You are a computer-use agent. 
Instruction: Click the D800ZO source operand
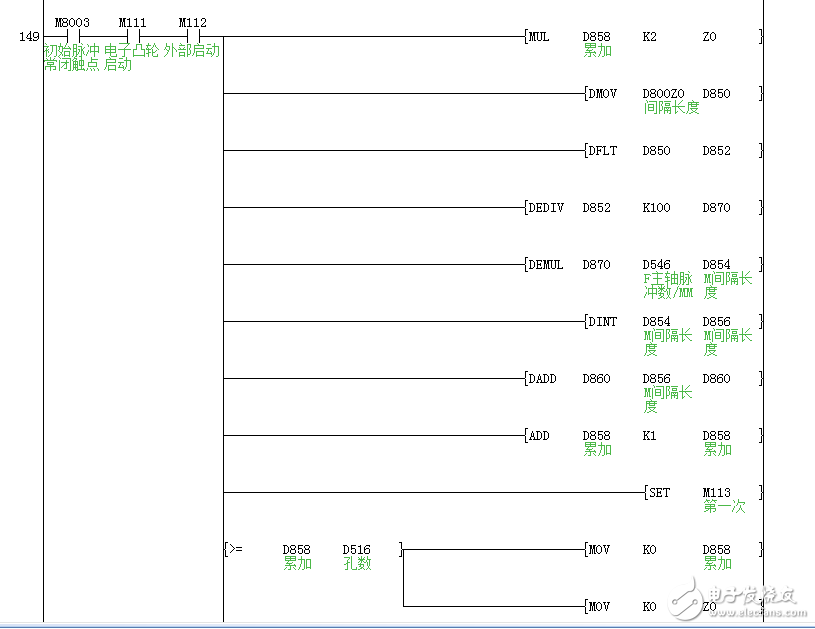click(663, 94)
